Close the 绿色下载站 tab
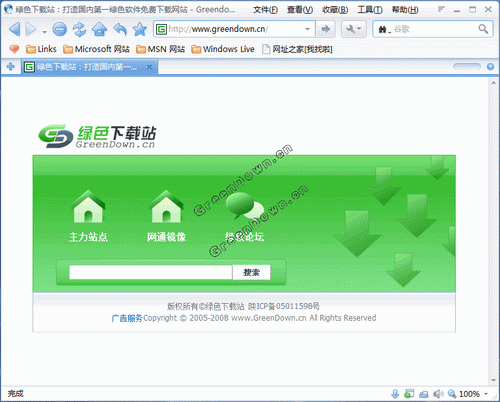Screen dimensions: 500x402 point(150,67)
